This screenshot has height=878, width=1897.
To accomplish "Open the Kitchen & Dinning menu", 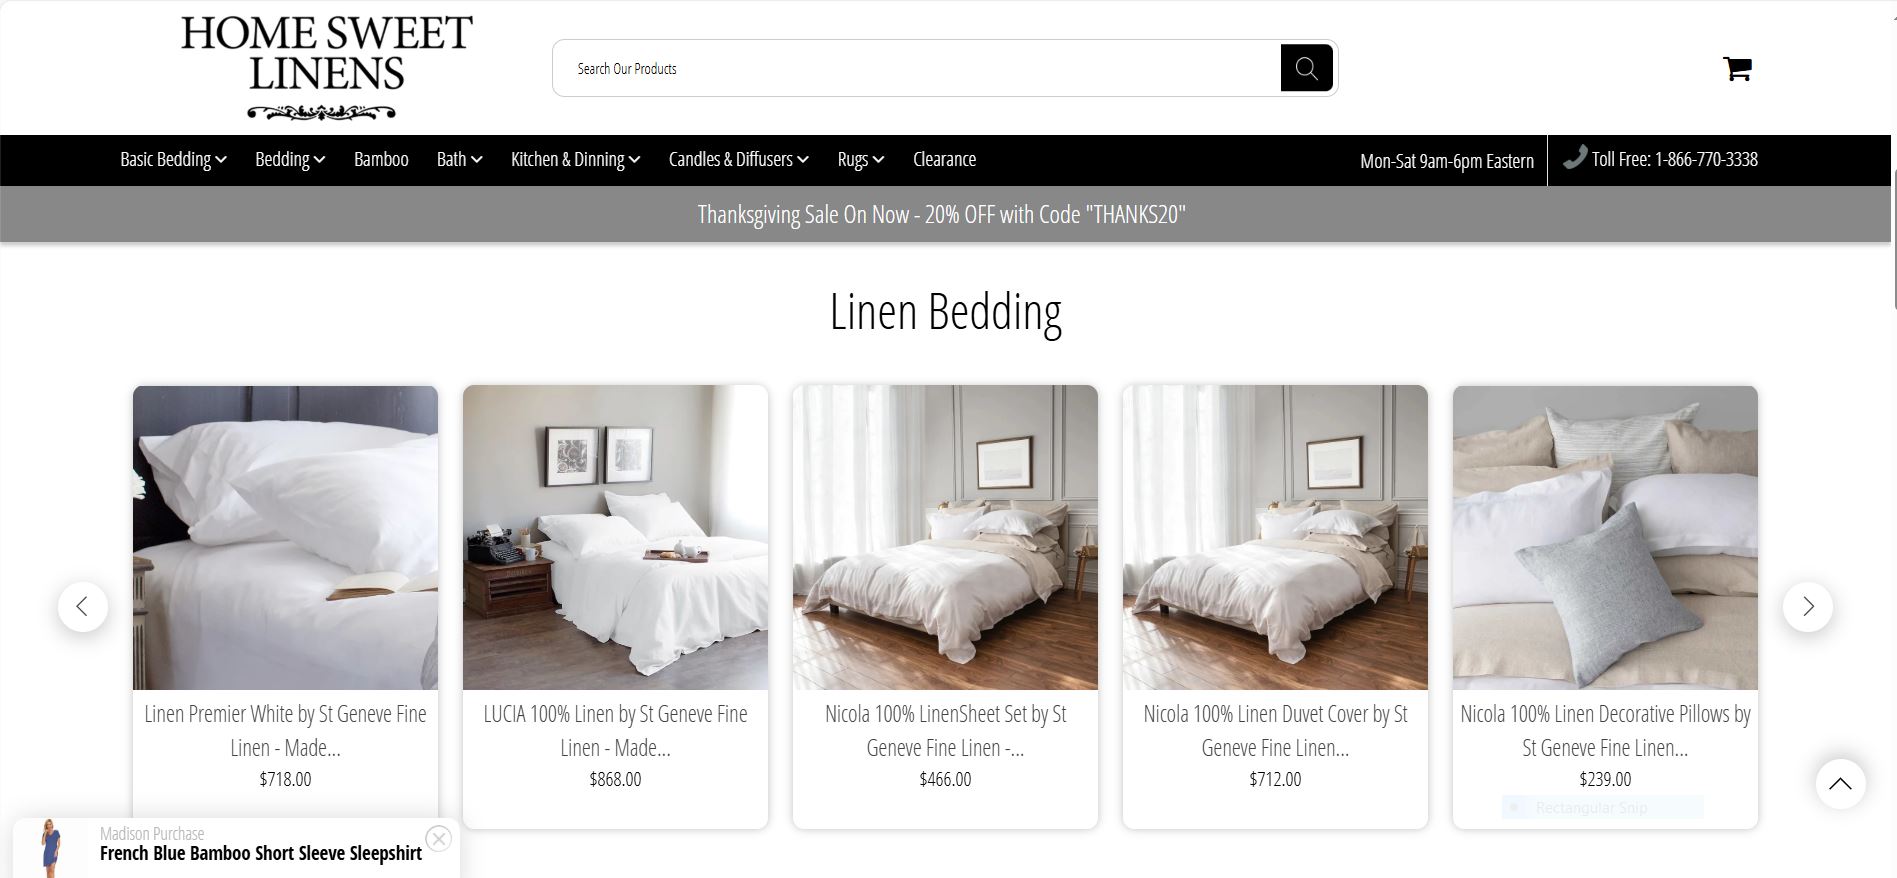I will click(x=575, y=159).
